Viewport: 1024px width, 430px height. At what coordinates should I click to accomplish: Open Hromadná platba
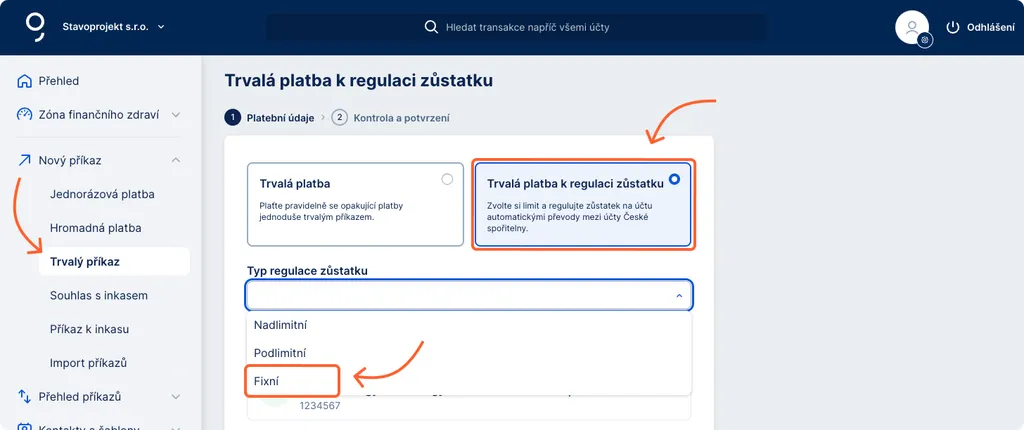tap(95, 228)
